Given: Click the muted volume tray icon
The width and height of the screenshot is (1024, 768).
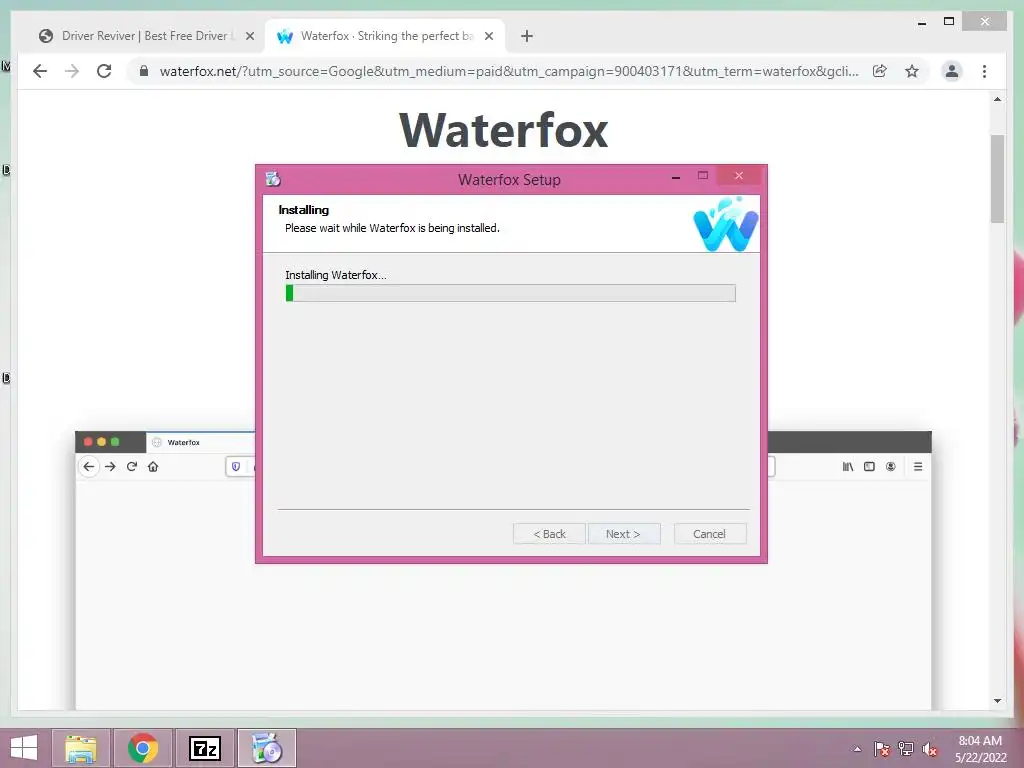Looking at the screenshot, I should (930, 749).
